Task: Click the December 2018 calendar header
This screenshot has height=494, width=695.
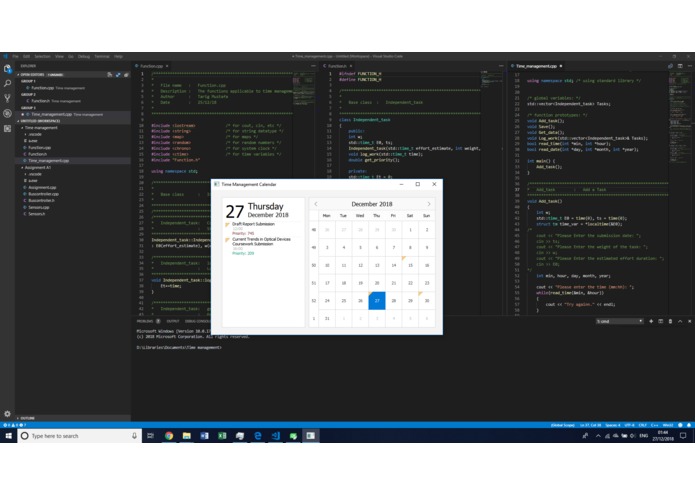Action: [x=371, y=204]
